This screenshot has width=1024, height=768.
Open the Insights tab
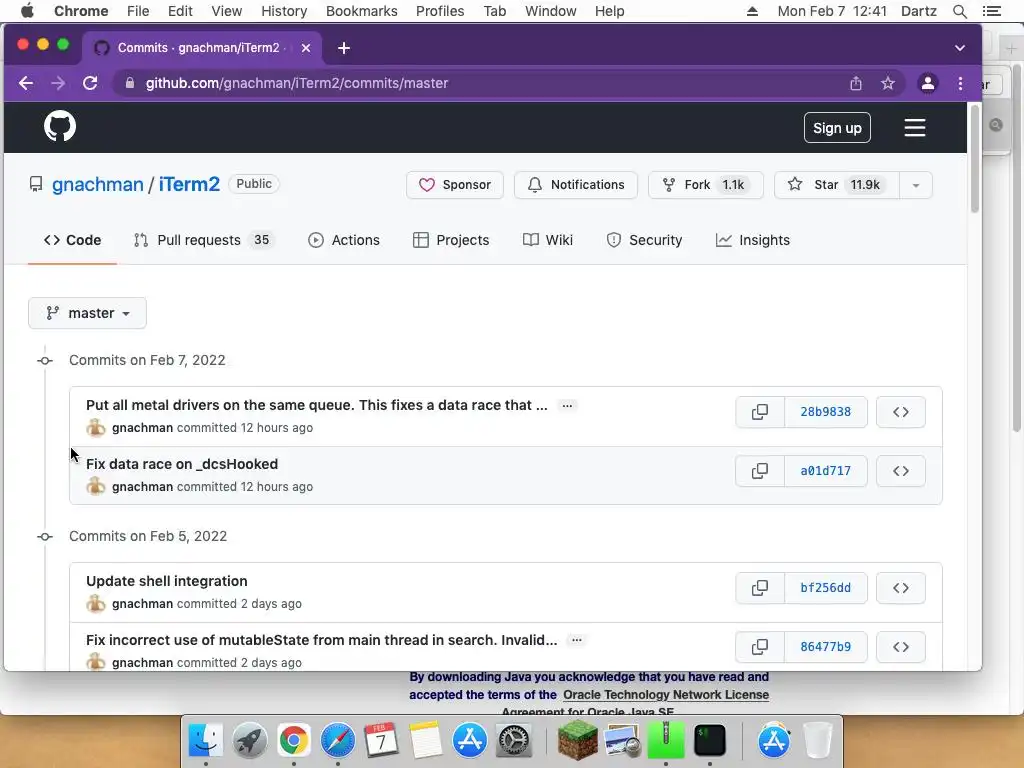[x=753, y=240]
